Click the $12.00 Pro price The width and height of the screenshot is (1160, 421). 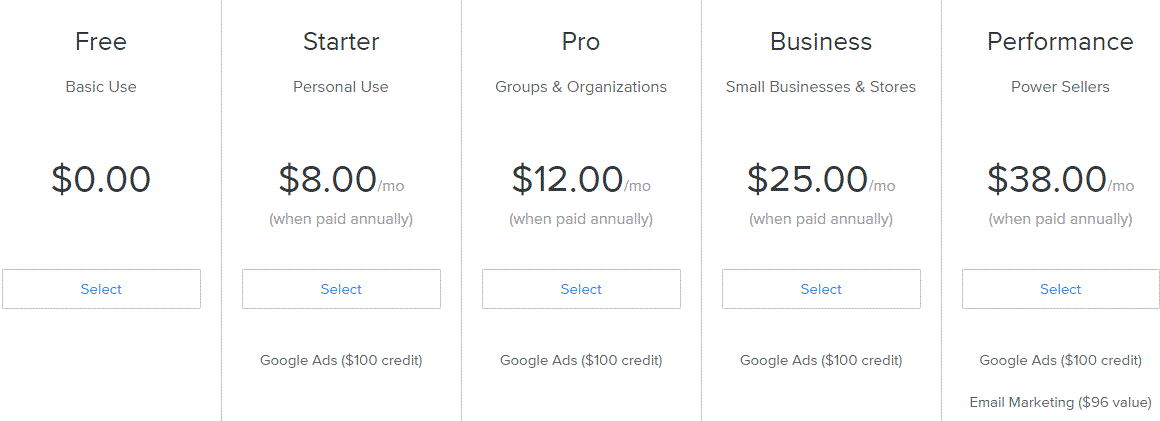click(x=567, y=179)
